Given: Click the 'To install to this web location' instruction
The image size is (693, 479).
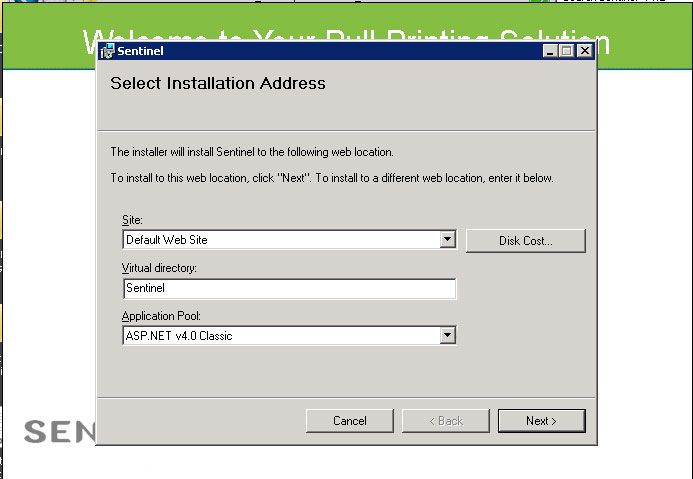Looking at the screenshot, I should (x=332, y=178).
